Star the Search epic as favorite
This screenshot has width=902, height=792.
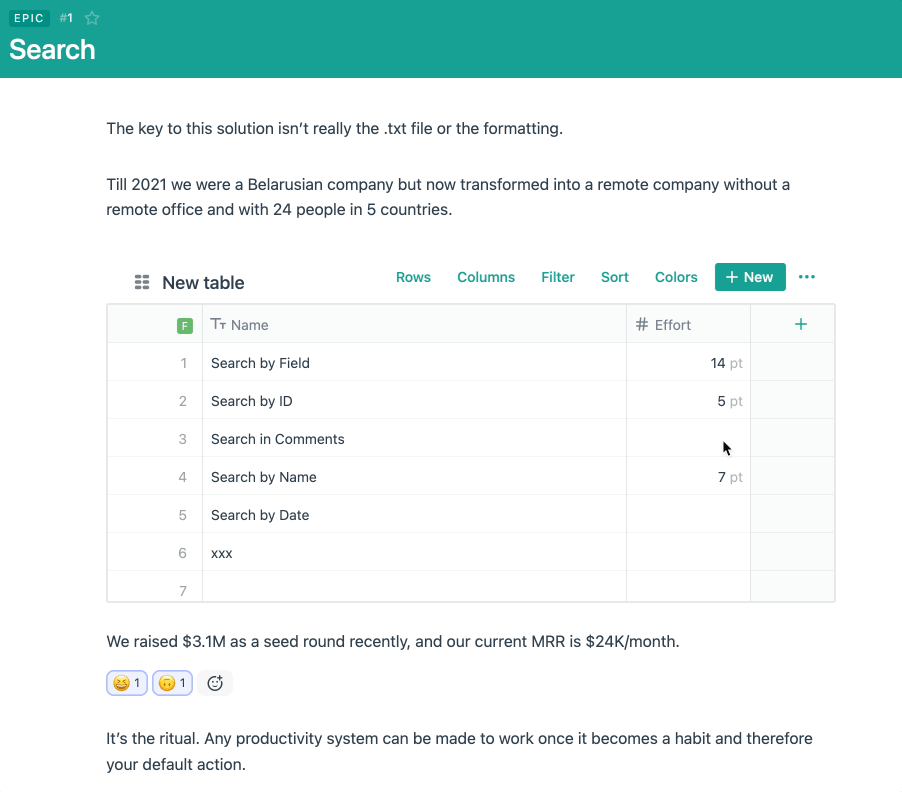[x=92, y=18]
